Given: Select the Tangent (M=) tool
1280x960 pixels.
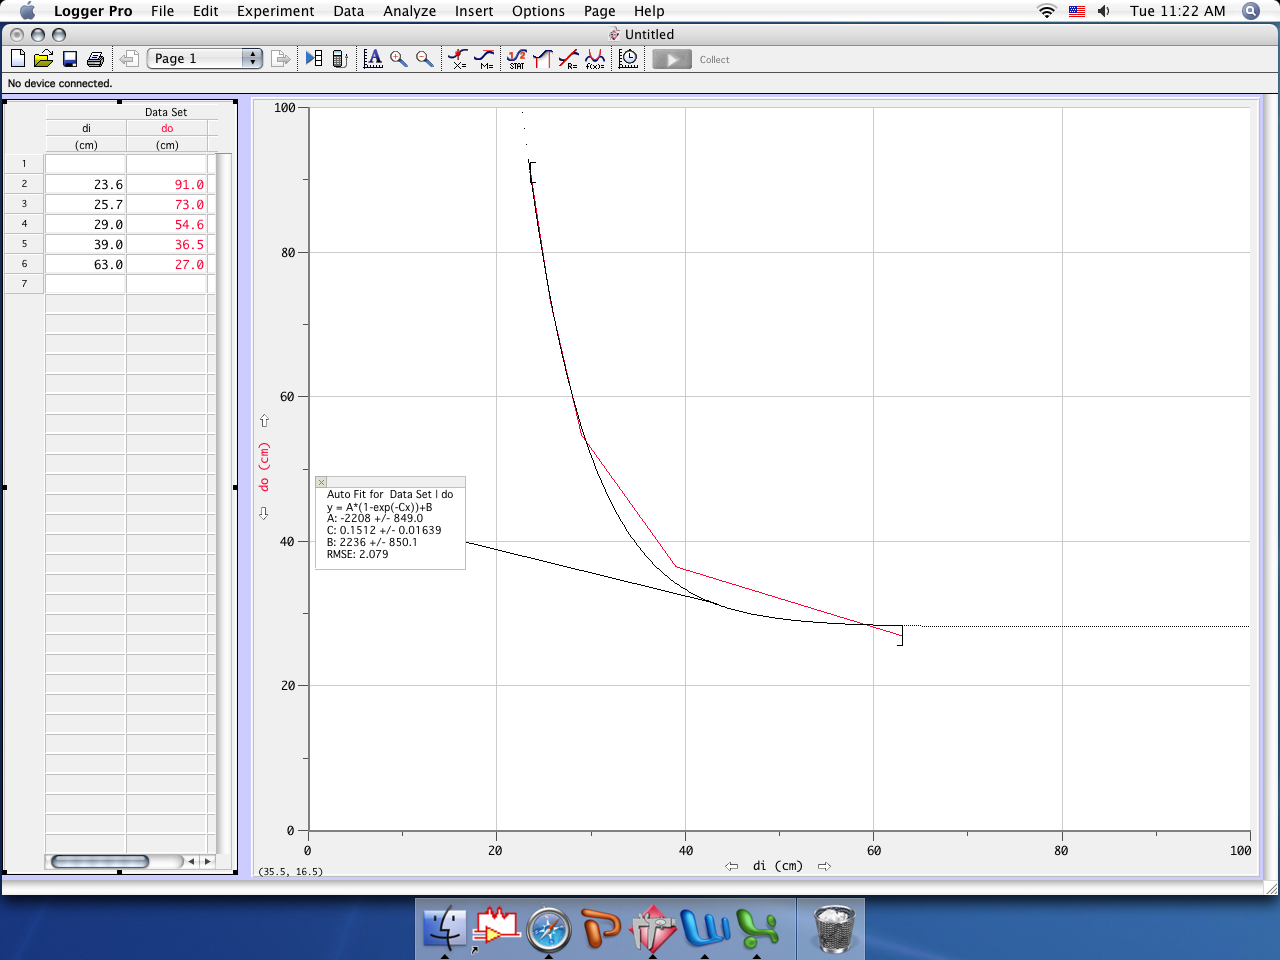Looking at the screenshot, I should (x=484, y=59).
